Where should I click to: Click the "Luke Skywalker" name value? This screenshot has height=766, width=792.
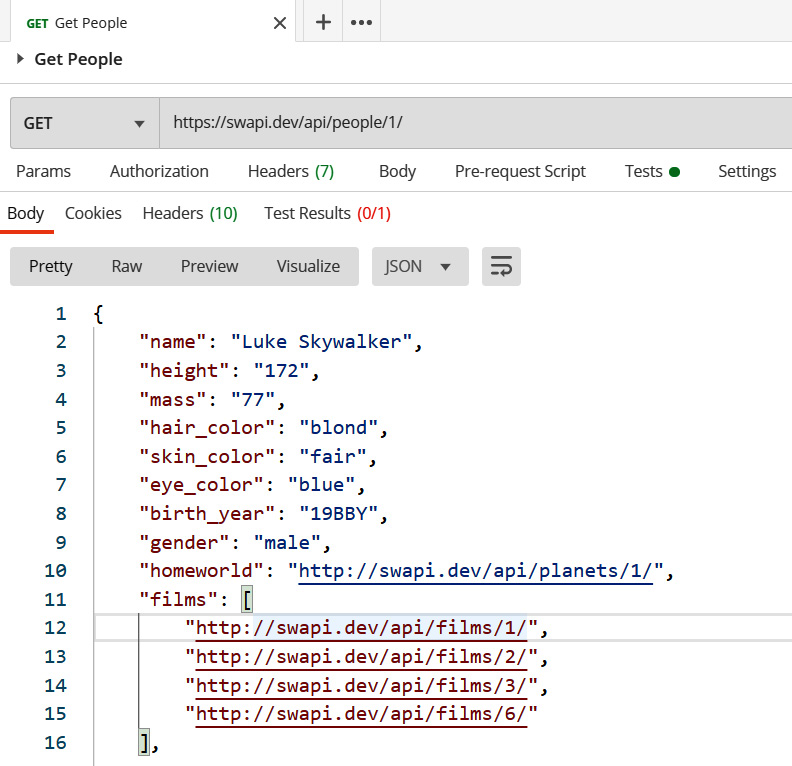pos(321,342)
